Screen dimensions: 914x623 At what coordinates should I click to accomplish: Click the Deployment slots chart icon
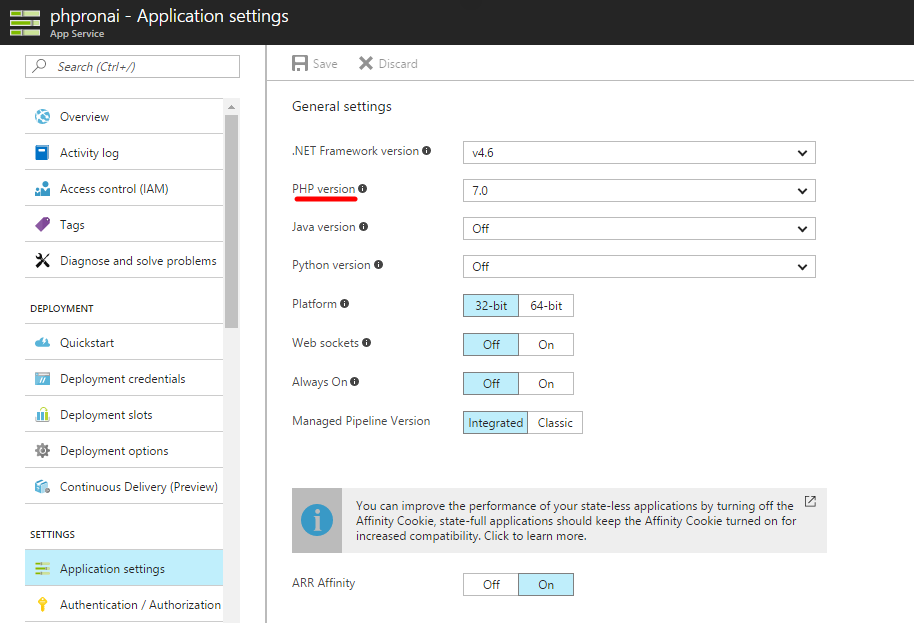(43, 414)
